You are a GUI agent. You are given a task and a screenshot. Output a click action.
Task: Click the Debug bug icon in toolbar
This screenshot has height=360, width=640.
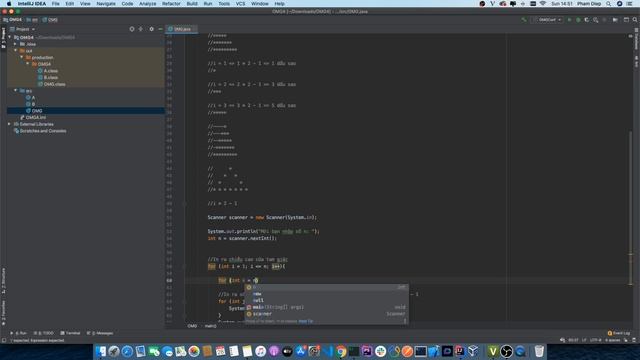(578, 20)
